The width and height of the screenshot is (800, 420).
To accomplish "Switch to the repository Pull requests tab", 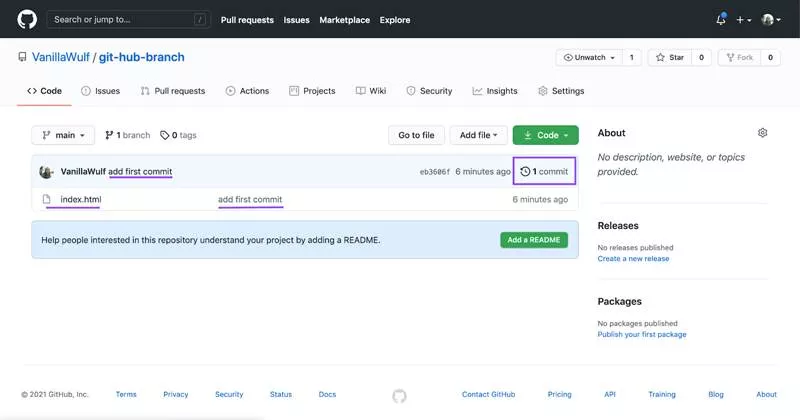I will coord(173,91).
